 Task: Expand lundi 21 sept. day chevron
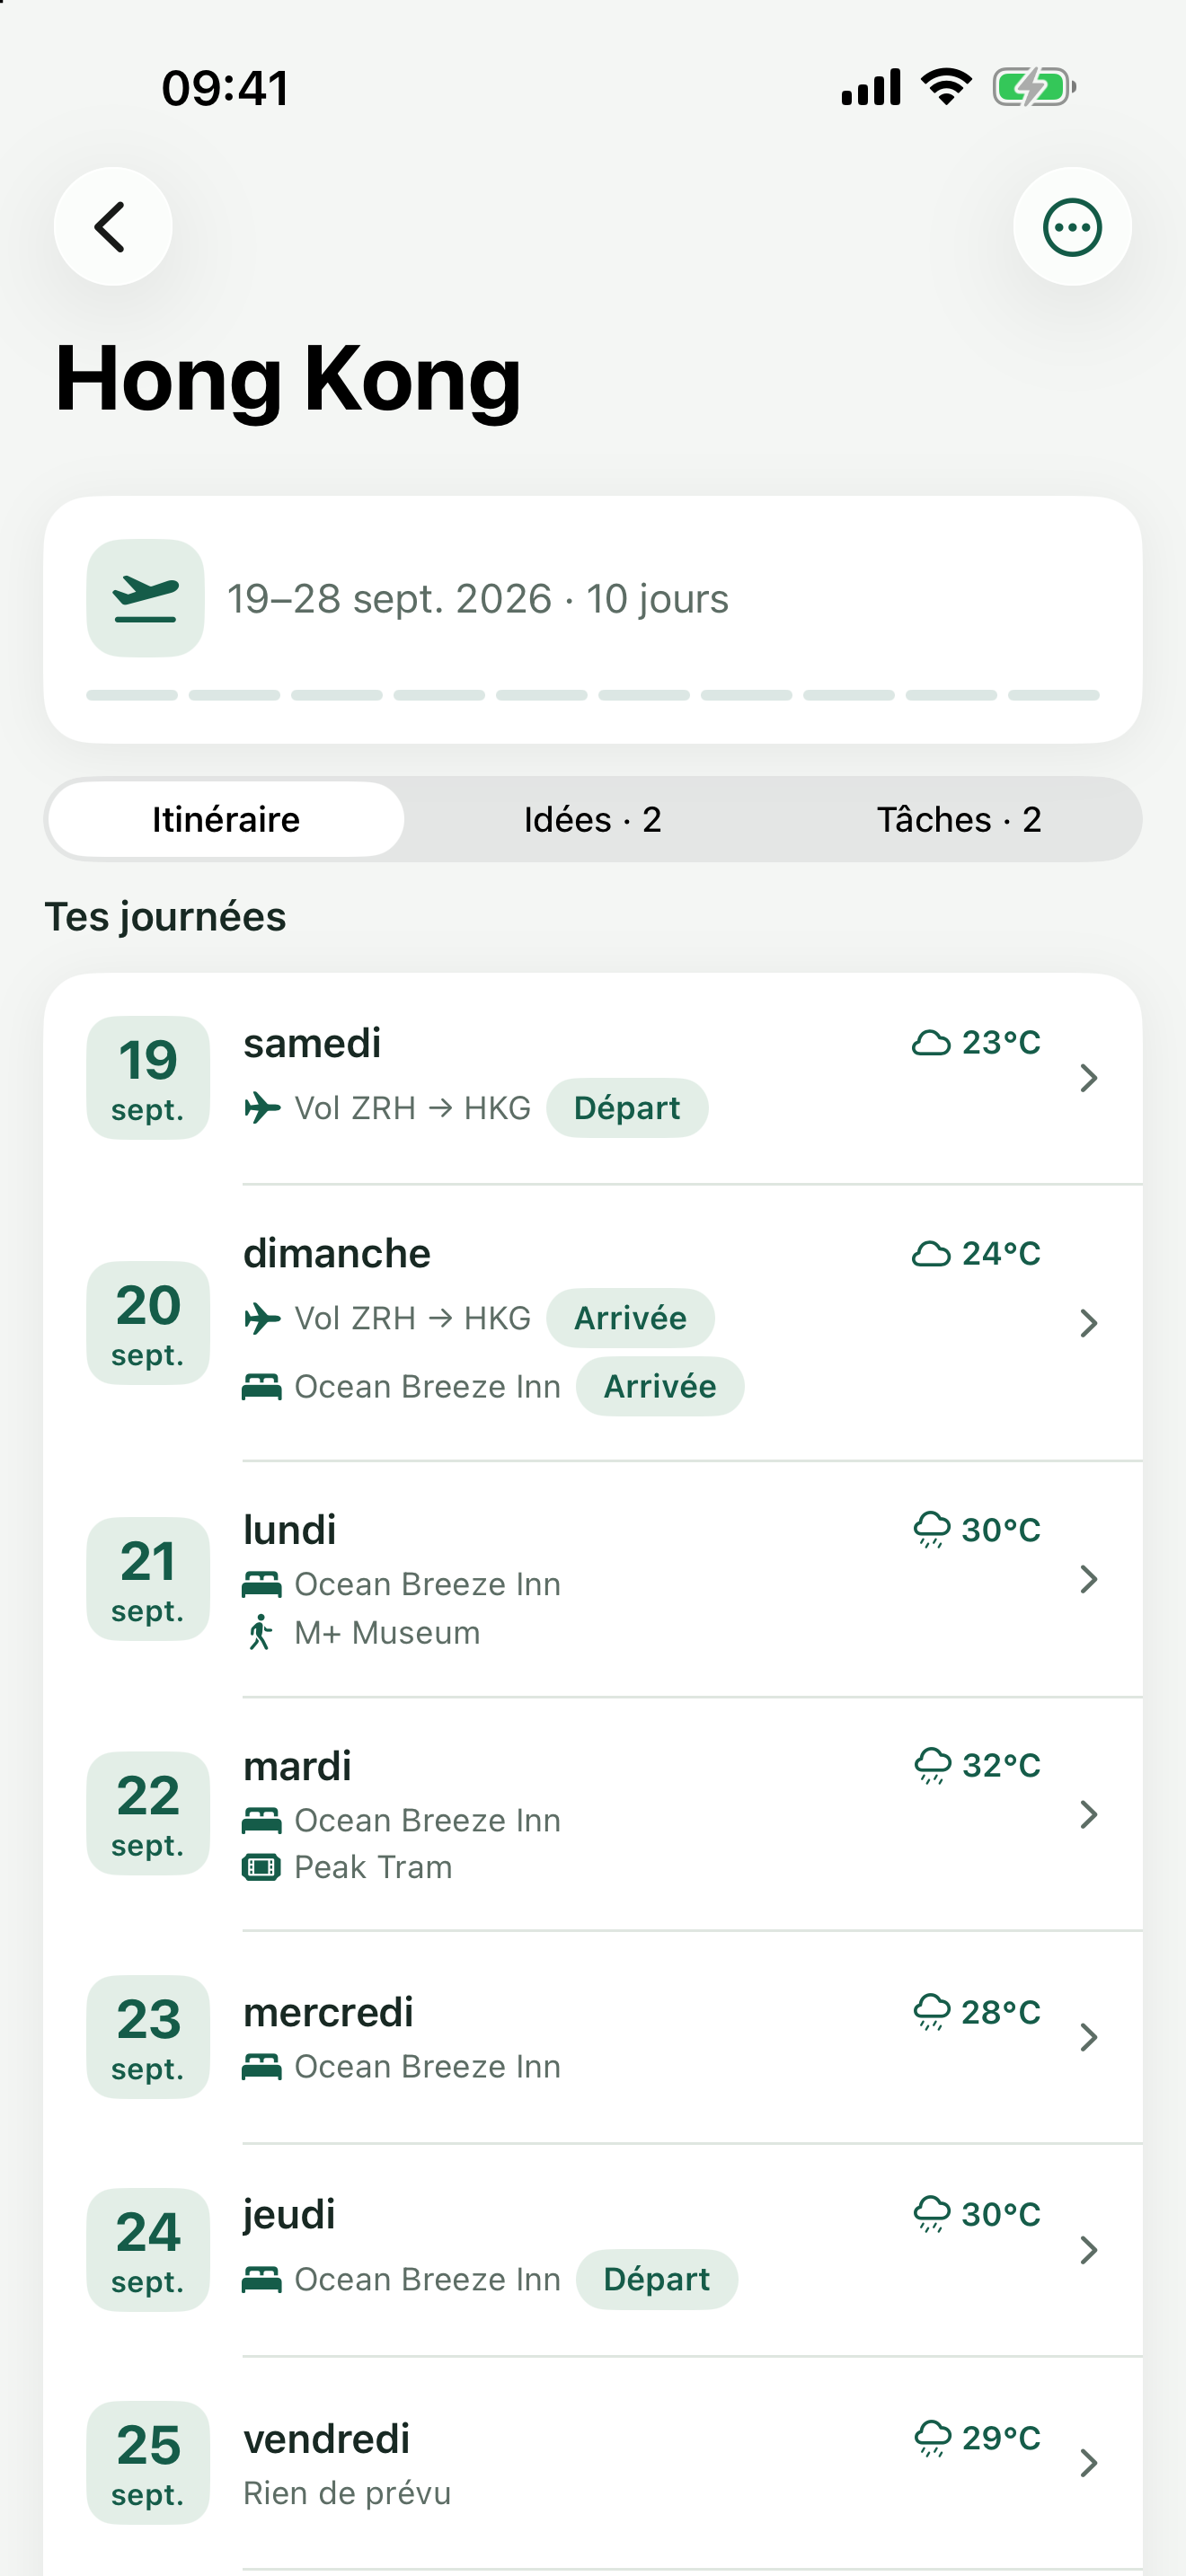click(x=1089, y=1579)
